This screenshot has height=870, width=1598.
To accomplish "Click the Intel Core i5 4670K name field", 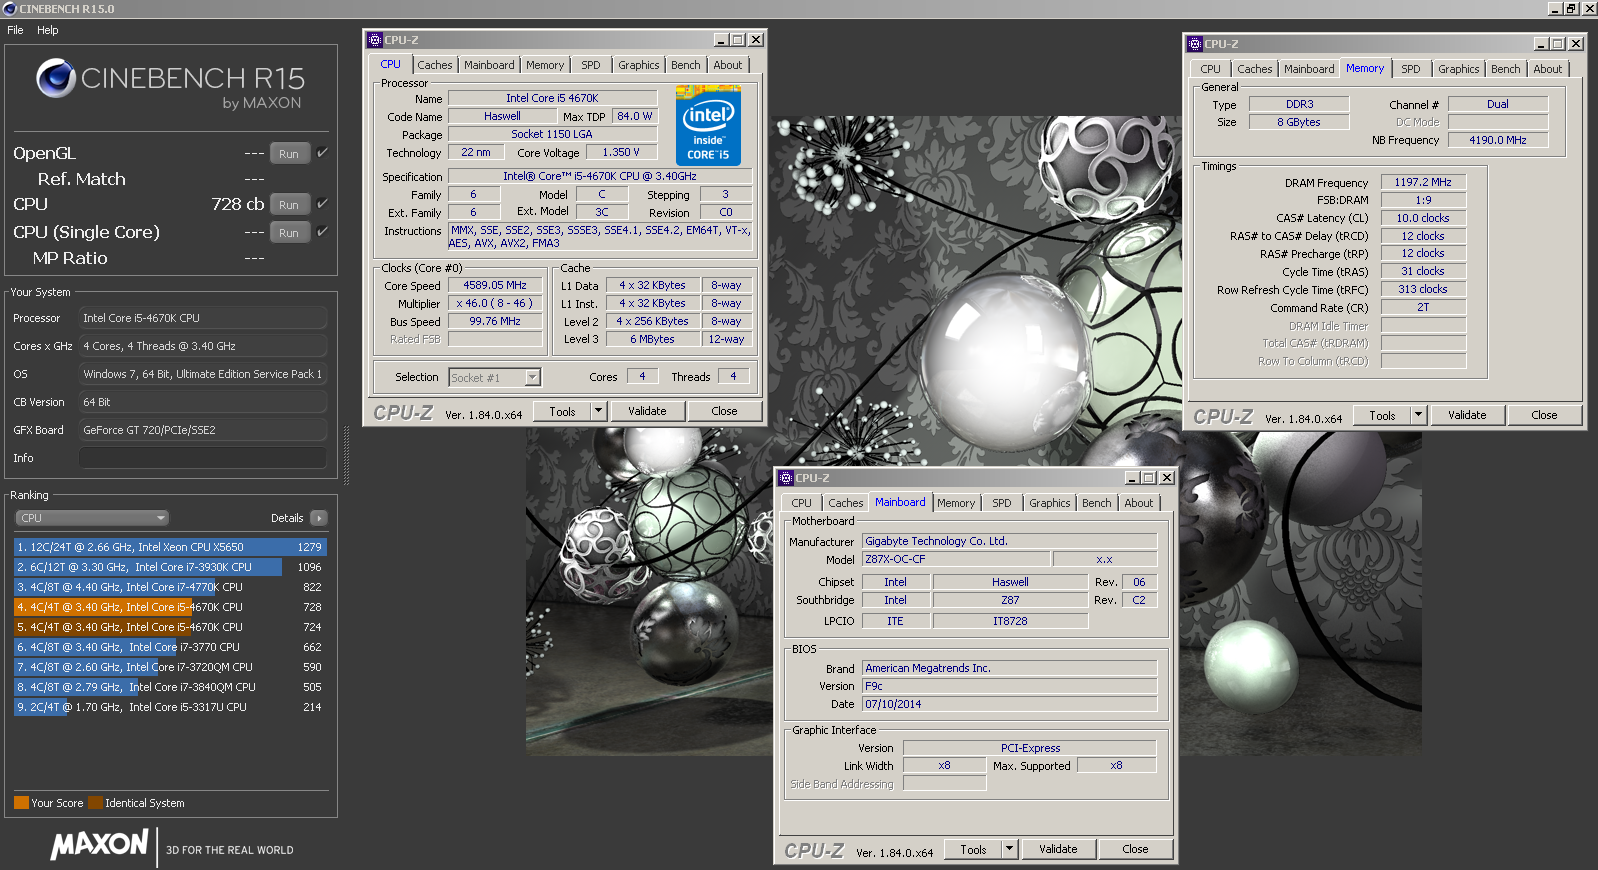I will pyautogui.click(x=552, y=98).
